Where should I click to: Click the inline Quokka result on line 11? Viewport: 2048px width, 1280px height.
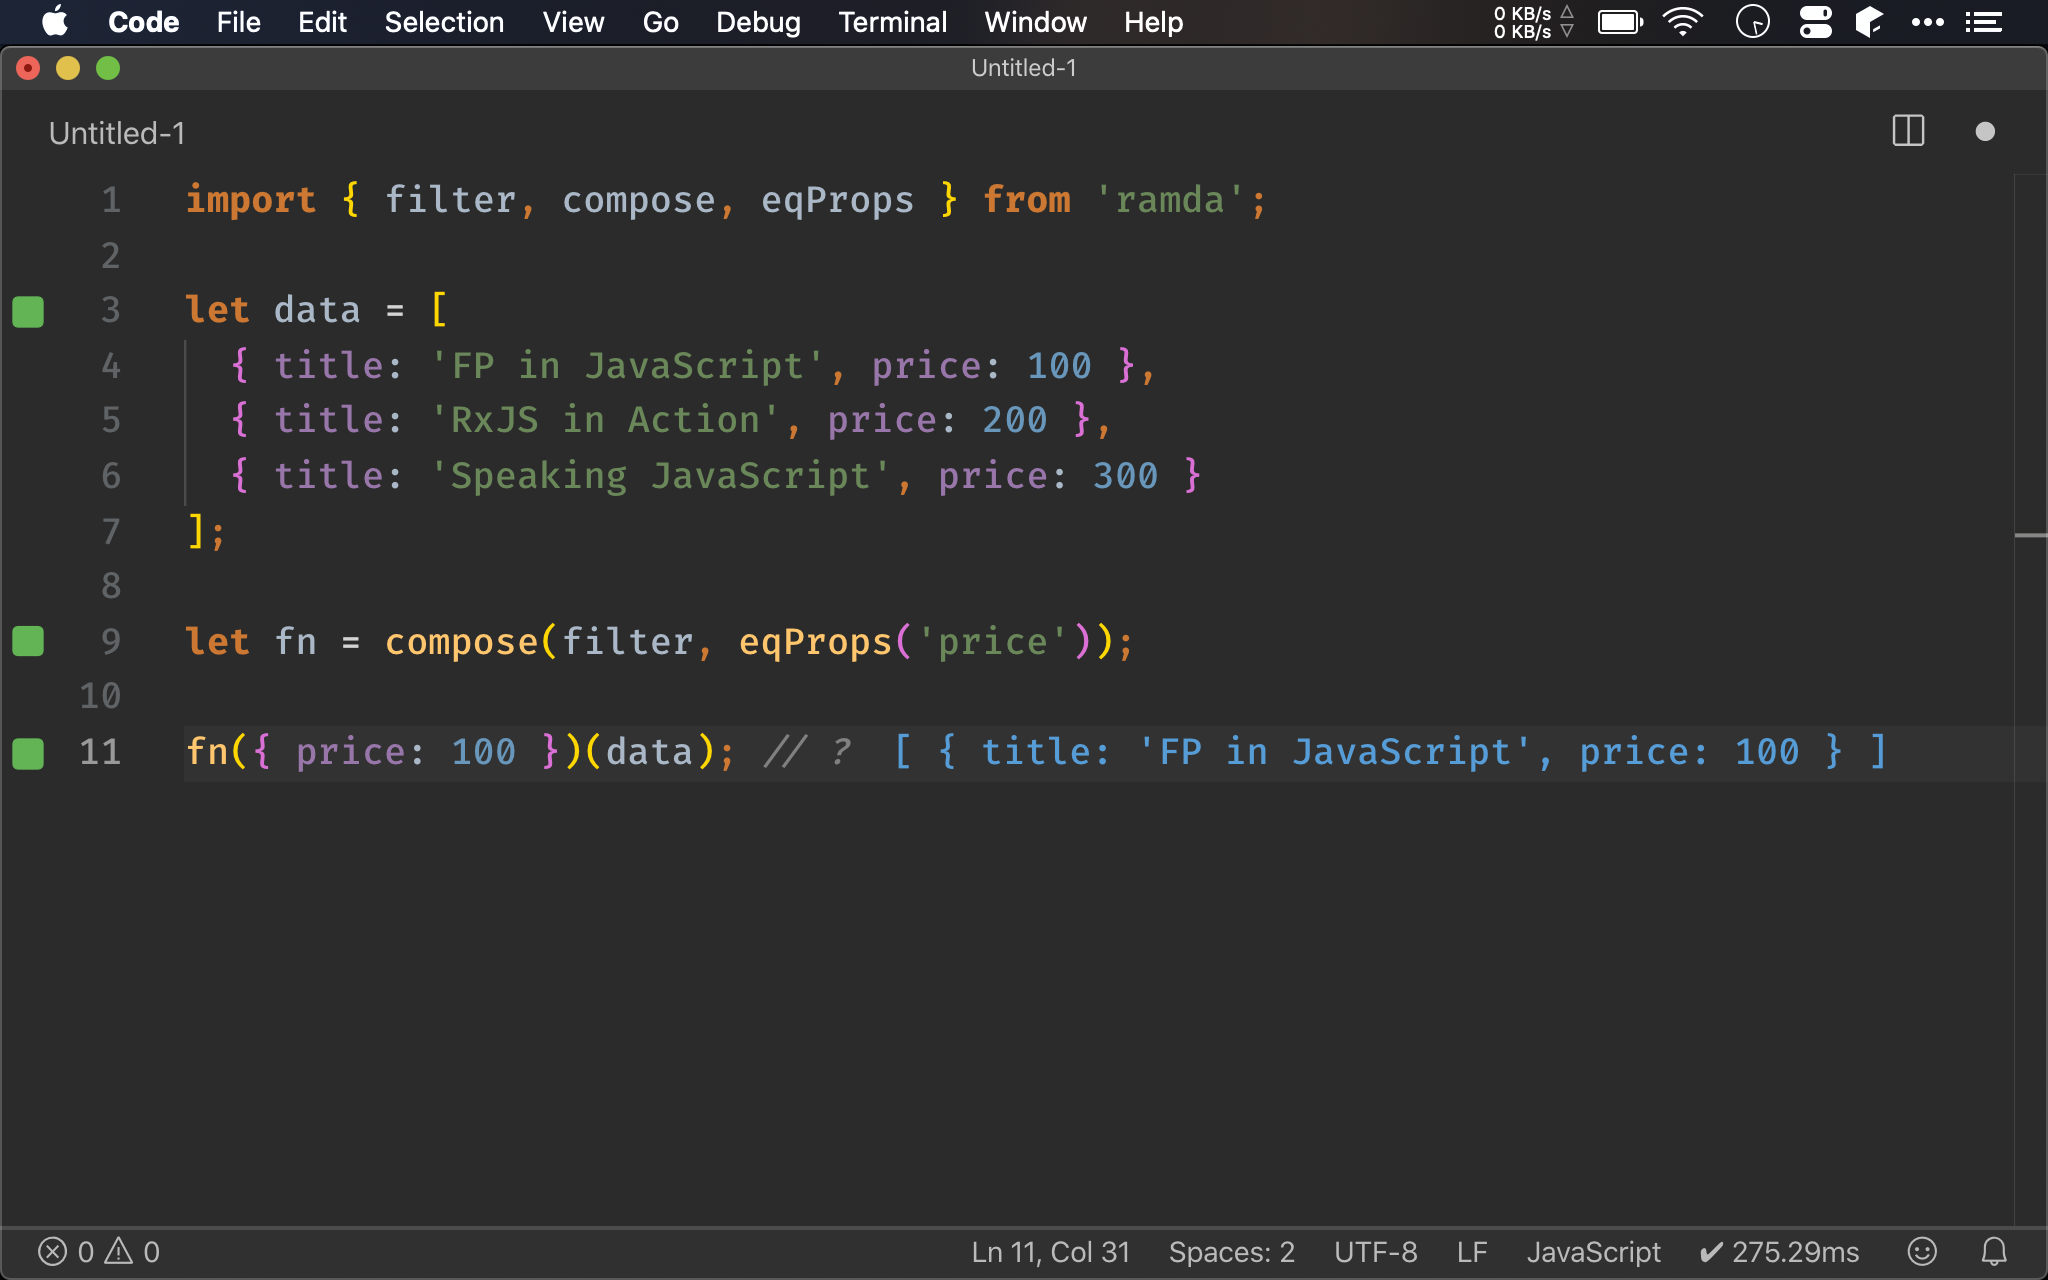1389,752
